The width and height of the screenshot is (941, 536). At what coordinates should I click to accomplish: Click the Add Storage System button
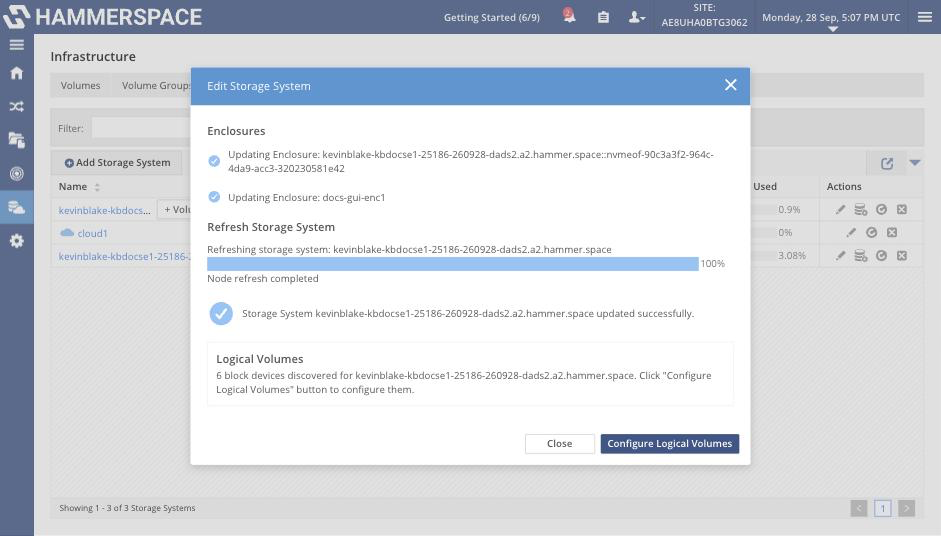(117, 163)
